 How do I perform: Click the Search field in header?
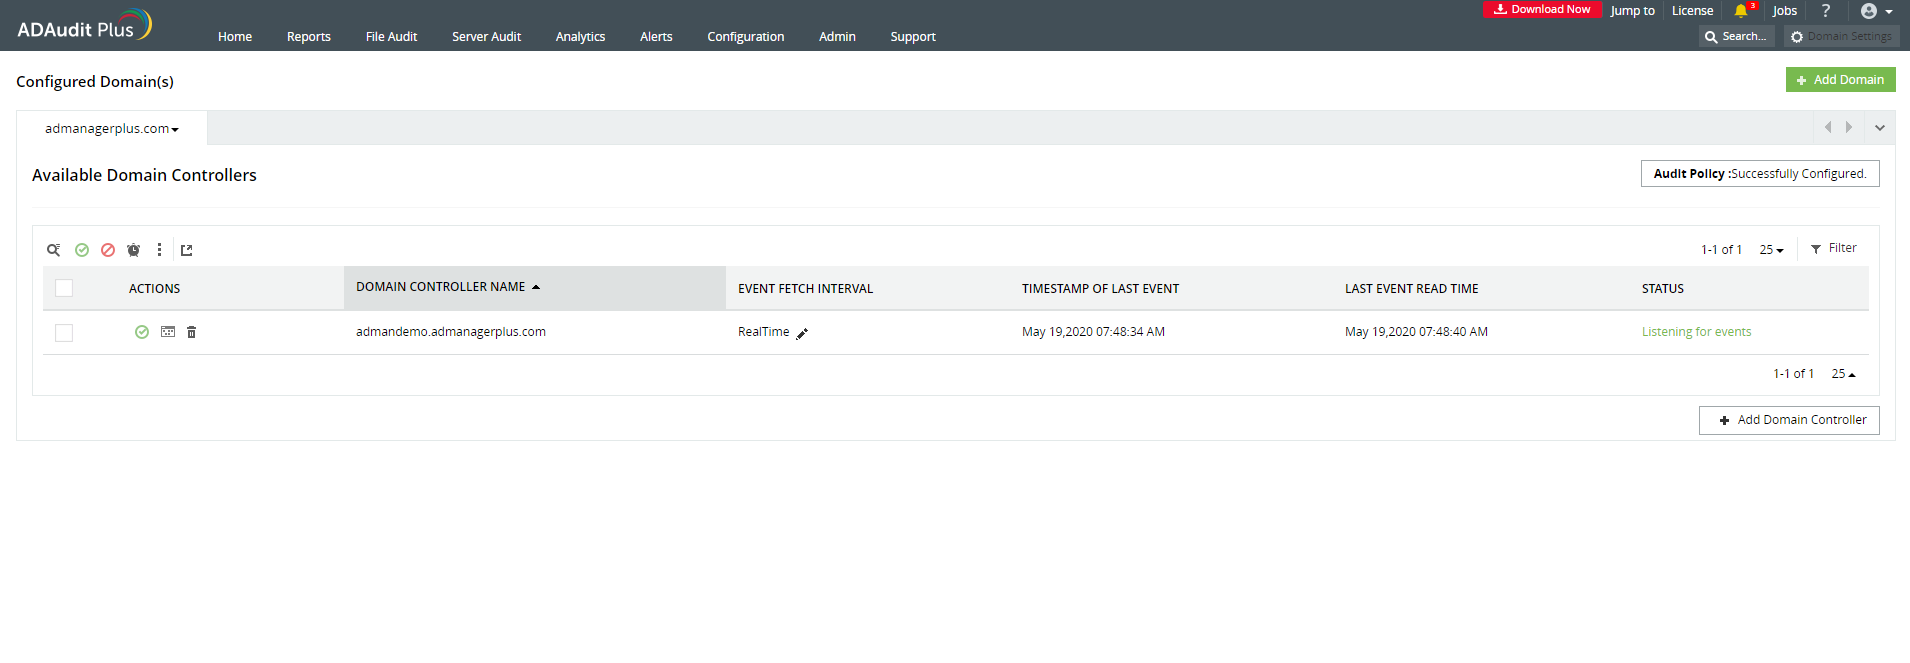pos(1736,37)
